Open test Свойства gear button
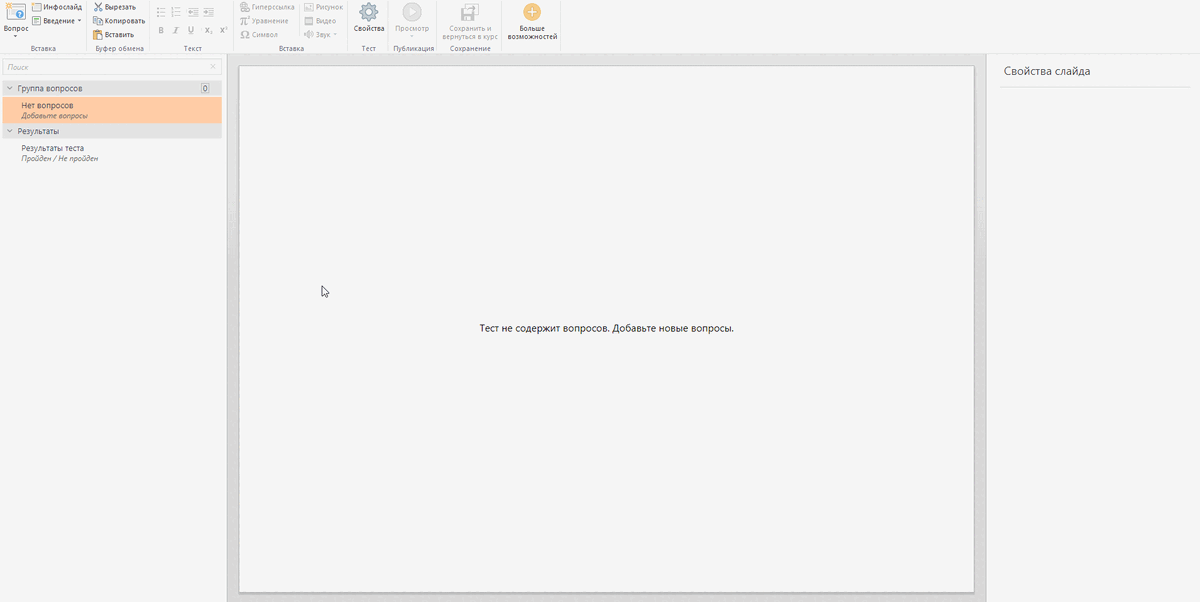 tap(369, 18)
